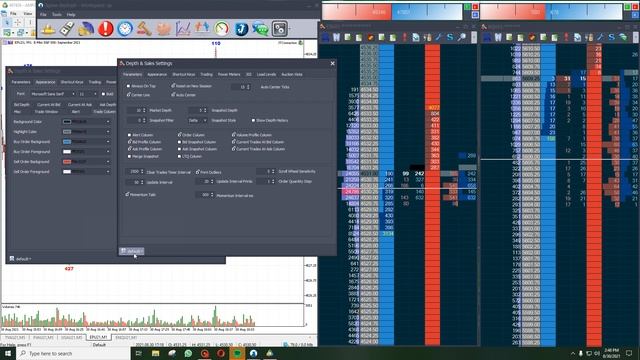Click red exclamation icon in right ladder toolbar
The height and width of the screenshot is (360, 640).
tap(566, 38)
